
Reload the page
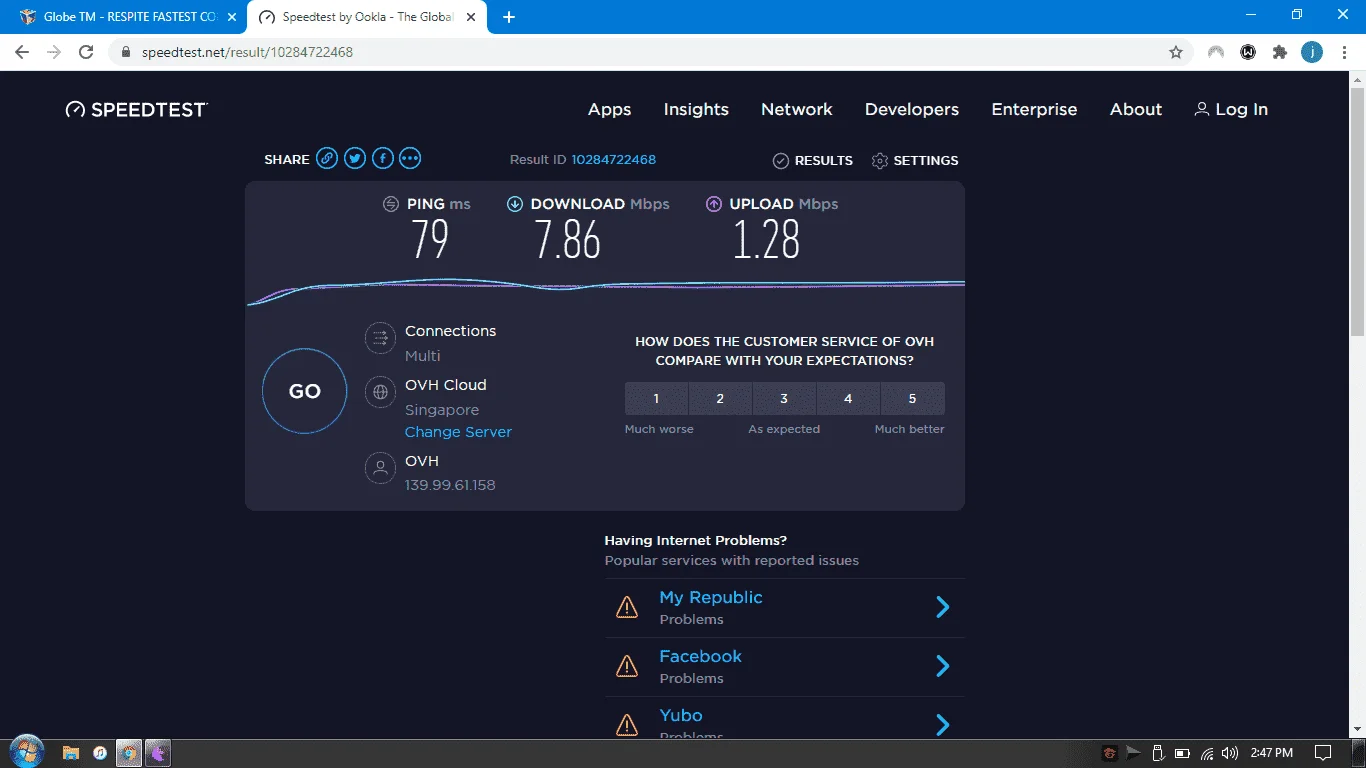tap(86, 52)
